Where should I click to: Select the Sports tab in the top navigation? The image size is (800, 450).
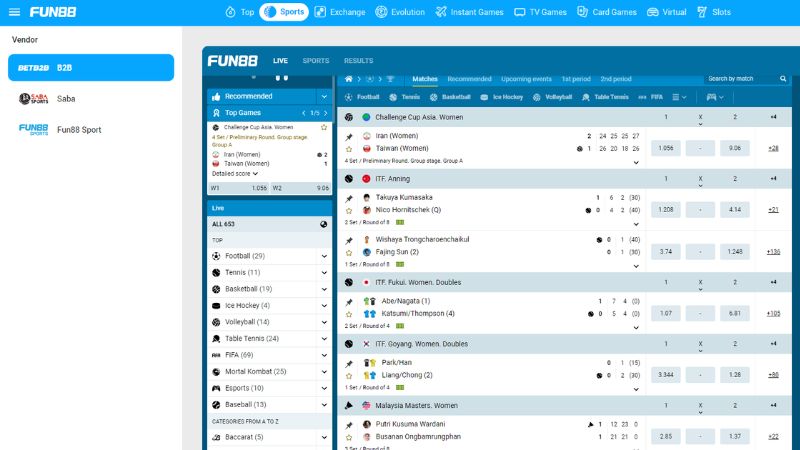click(284, 12)
